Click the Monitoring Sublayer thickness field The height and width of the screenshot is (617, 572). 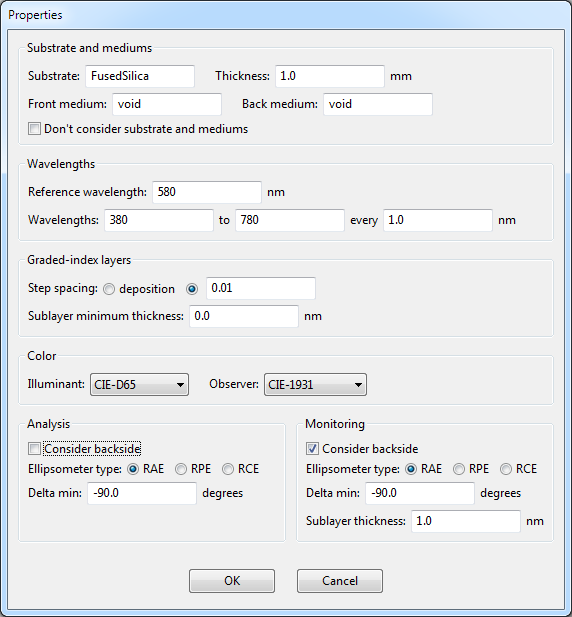[x=466, y=521]
